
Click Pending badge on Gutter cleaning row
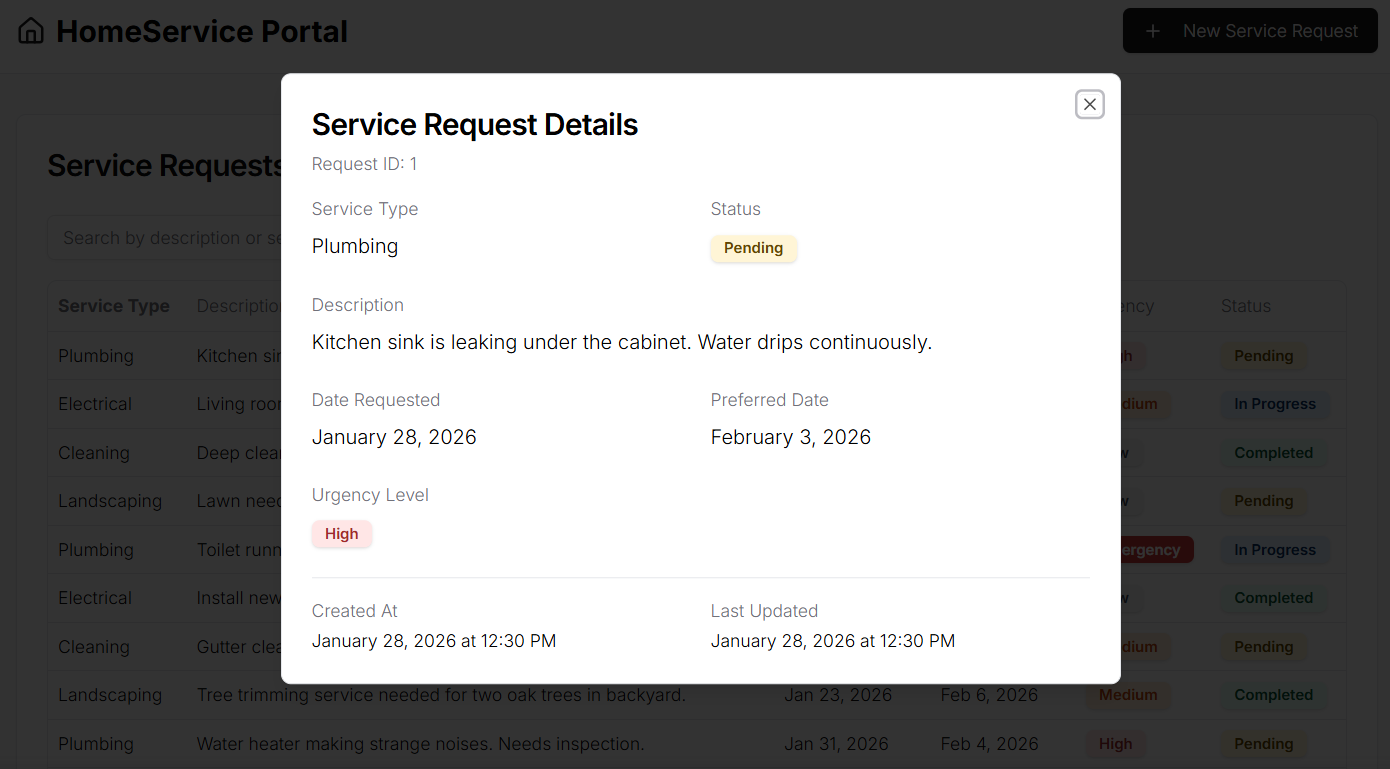coord(1264,647)
